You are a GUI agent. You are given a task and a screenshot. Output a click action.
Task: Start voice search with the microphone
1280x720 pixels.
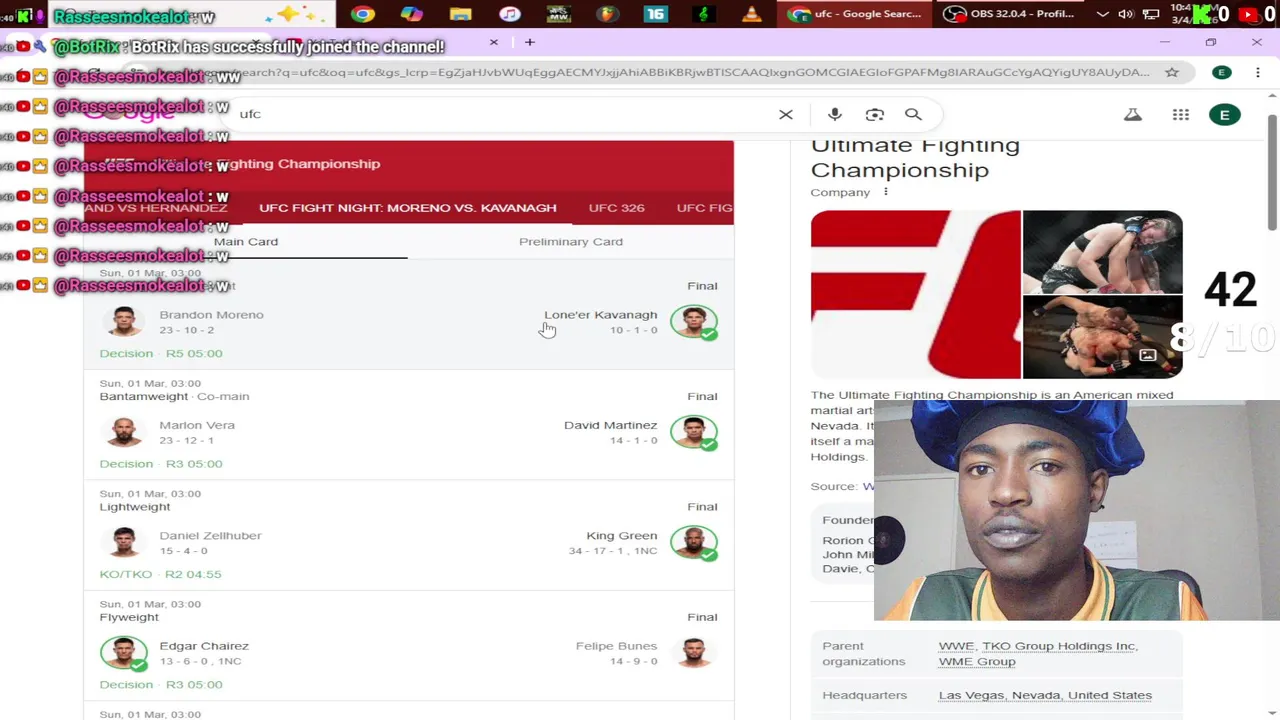tap(835, 114)
